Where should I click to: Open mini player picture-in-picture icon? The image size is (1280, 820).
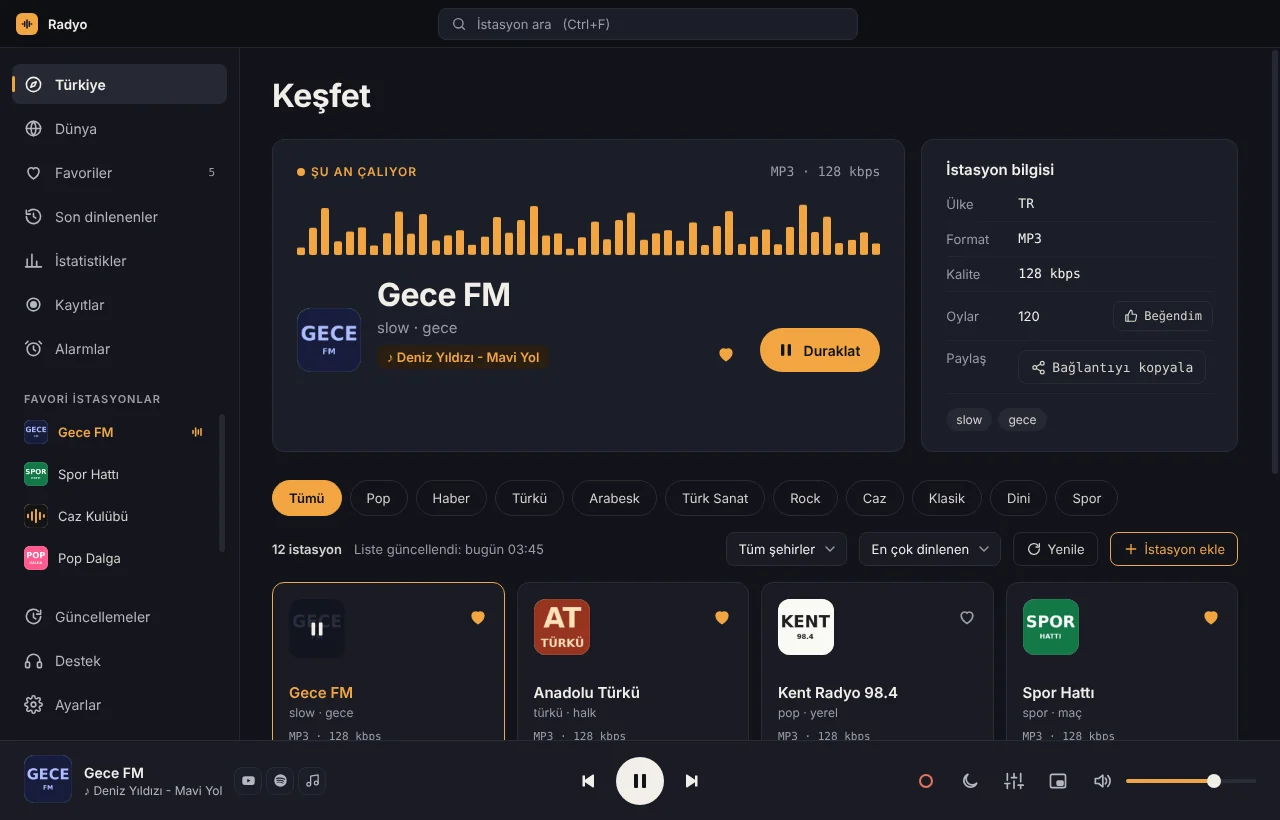click(x=1058, y=781)
